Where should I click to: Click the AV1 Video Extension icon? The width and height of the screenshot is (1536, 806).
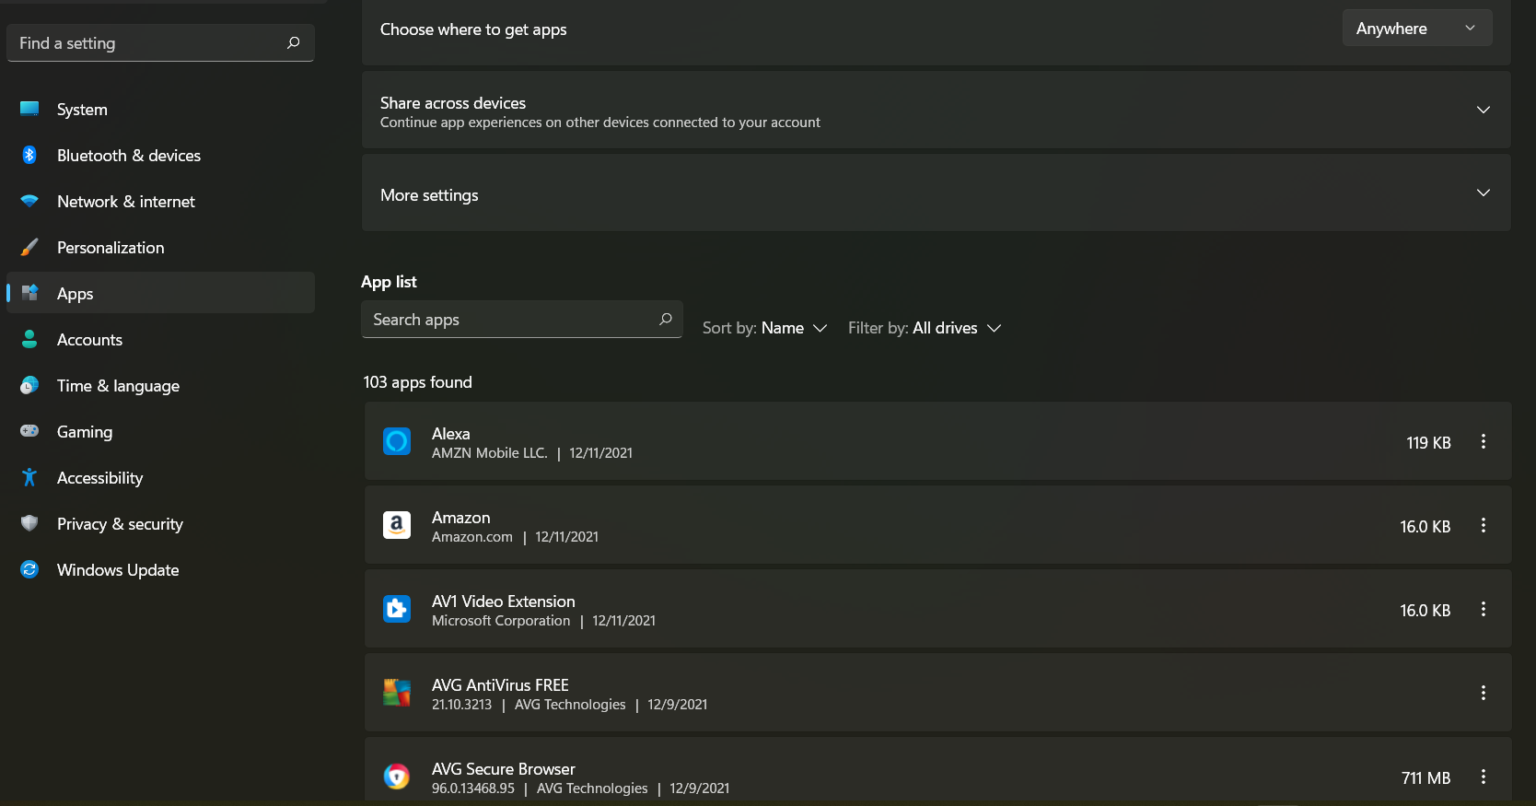pyautogui.click(x=397, y=609)
